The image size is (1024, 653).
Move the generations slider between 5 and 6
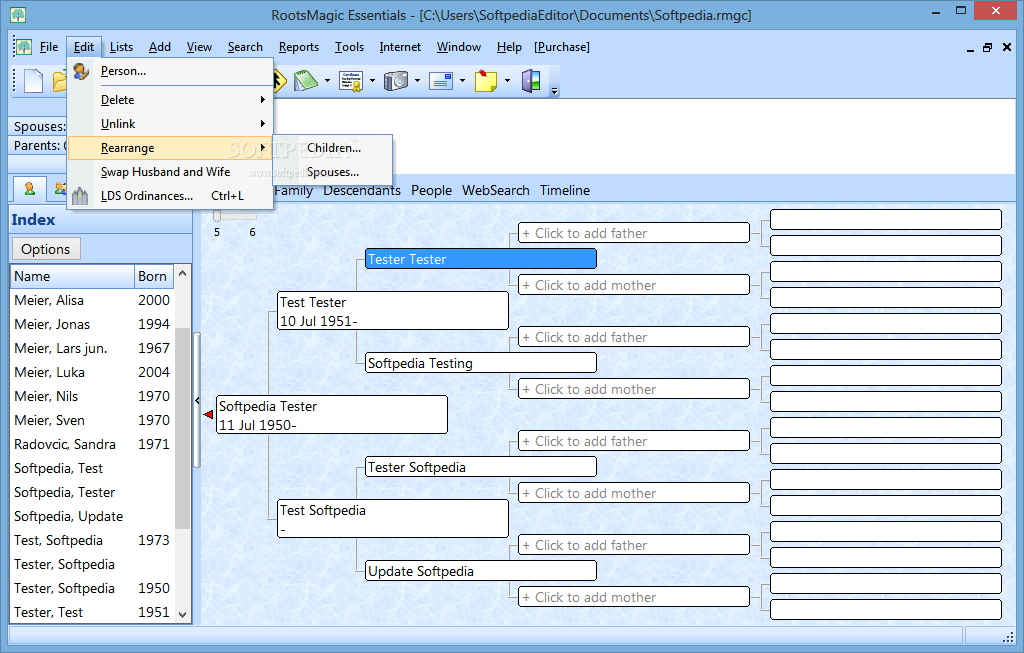217,216
